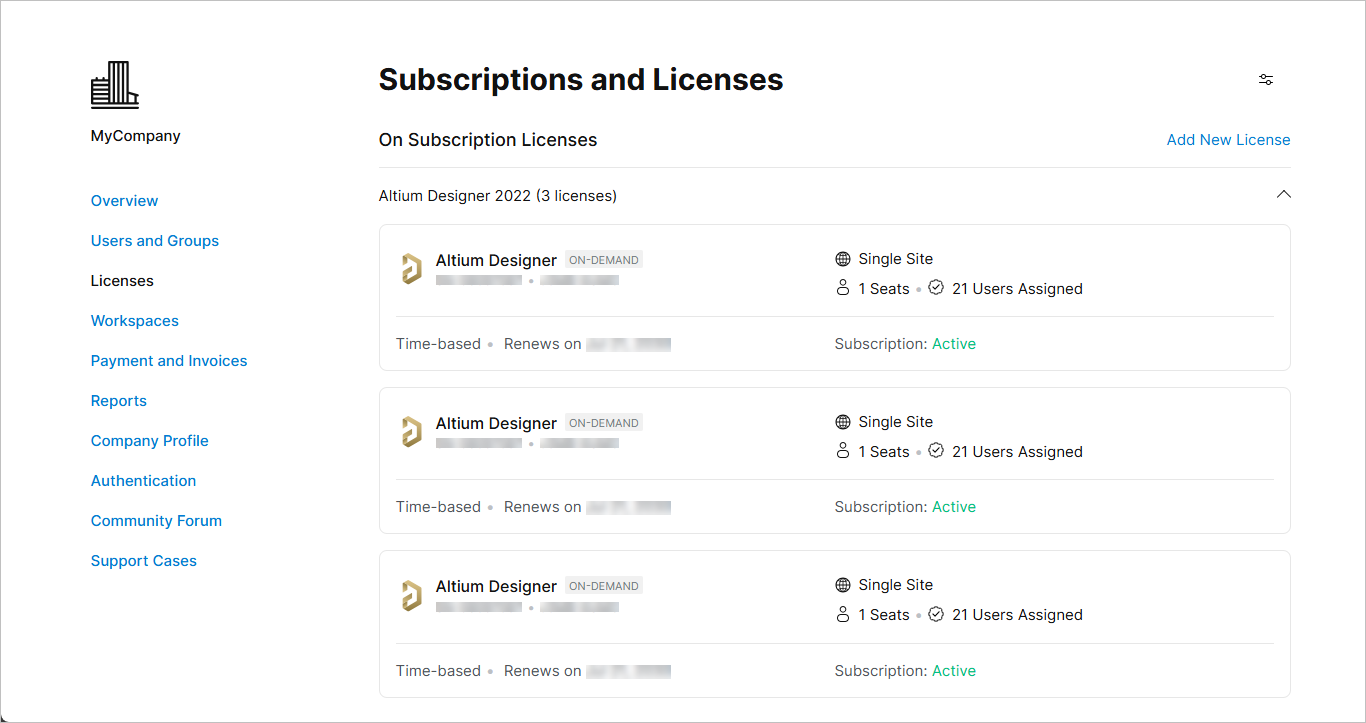Navigate to Workspaces
This screenshot has width=1366, height=723.
(135, 321)
